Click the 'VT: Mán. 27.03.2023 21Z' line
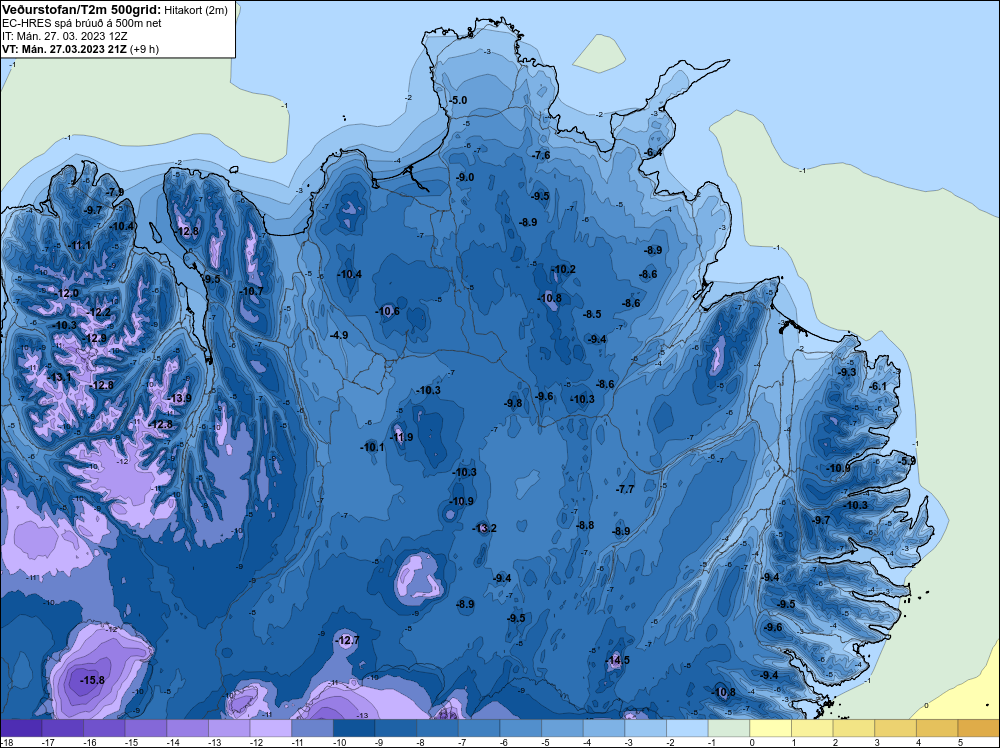This screenshot has width=1000, height=748. [64, 49]
